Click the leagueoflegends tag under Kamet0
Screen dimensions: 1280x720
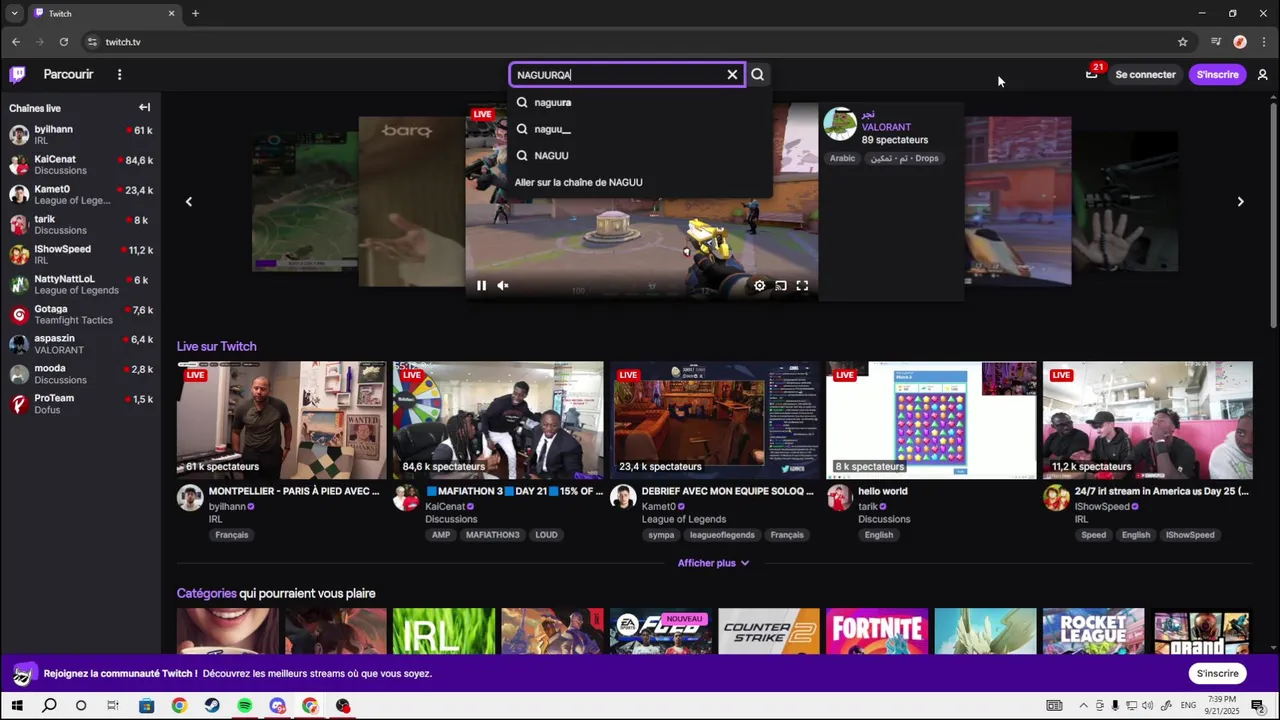tap(722, 535)
